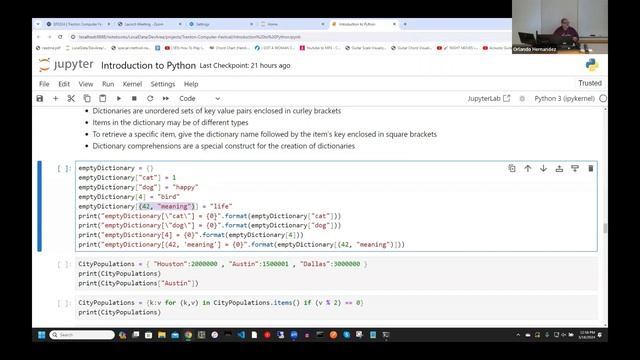This screenshot has width=640, height=360.
Task: Click into the dictionary comprehension cell
Action: coord(336,307)
